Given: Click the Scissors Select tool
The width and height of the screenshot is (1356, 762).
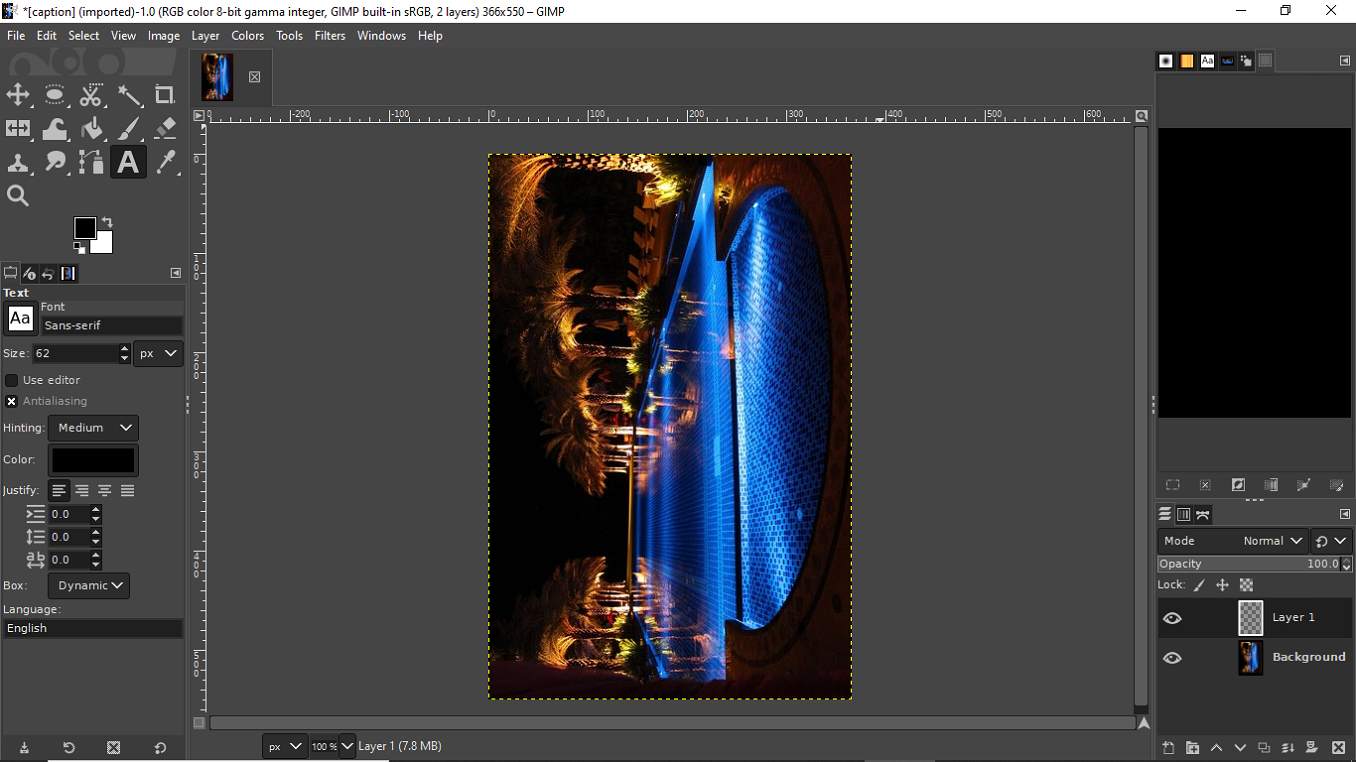Looking at the screenshot, I should pos(92,96).
